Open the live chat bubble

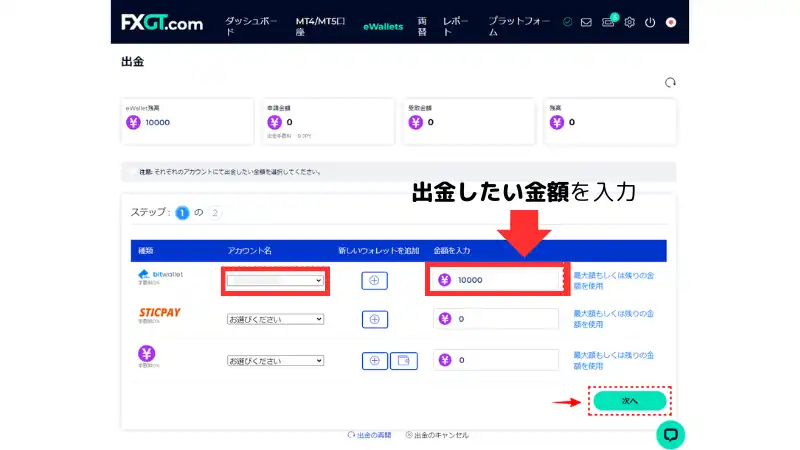pyautogui.click(x=670, y=434)
